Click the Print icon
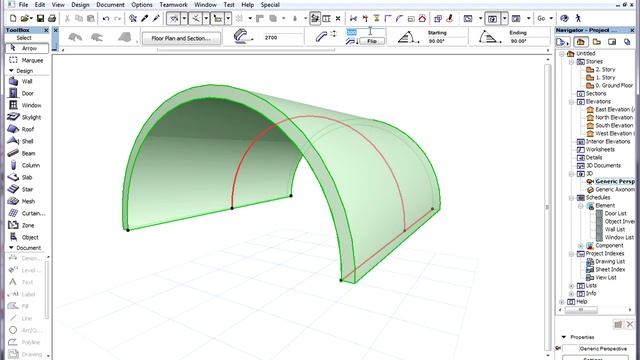 point(52,18)
